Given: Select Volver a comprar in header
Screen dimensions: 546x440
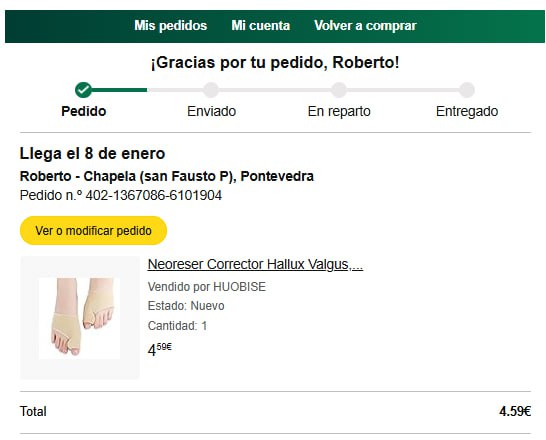Looking at the screenshot, I should coord(365,26).
